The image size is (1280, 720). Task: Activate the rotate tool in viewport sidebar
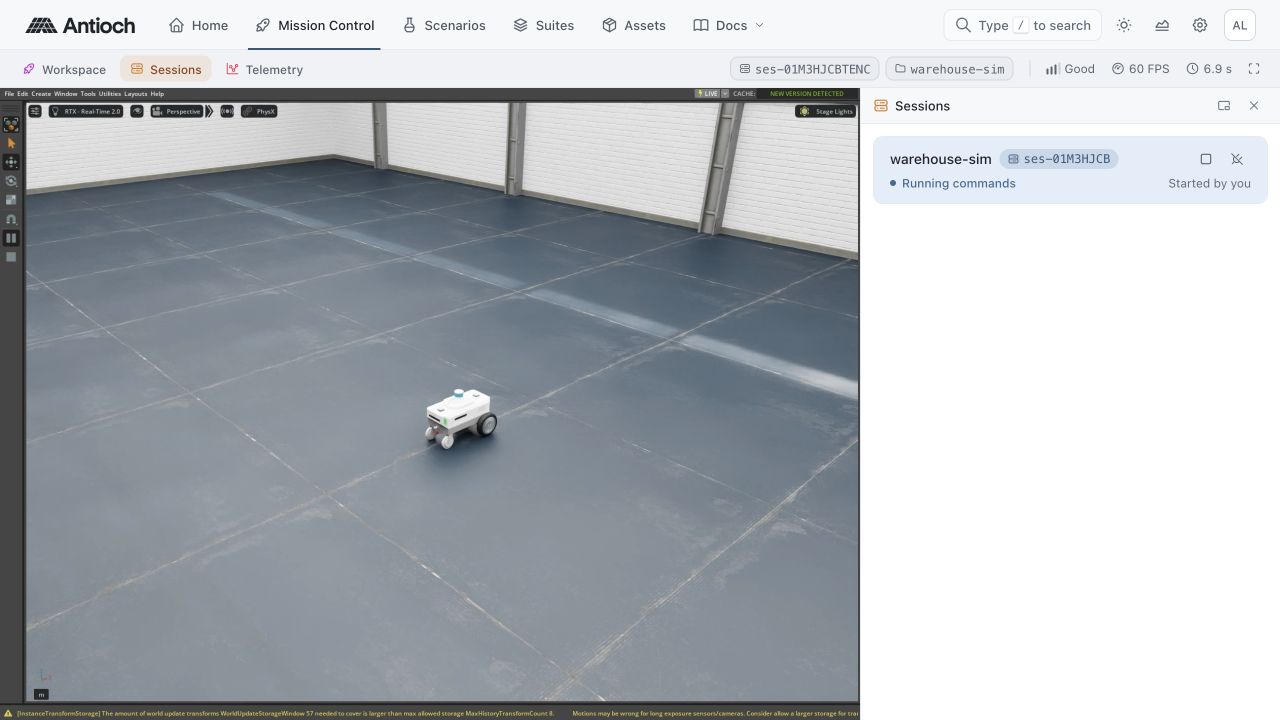point(11,181)
